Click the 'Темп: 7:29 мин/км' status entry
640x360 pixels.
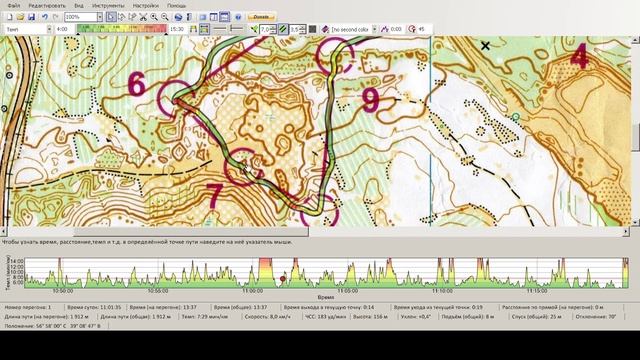tap(204, 316)
